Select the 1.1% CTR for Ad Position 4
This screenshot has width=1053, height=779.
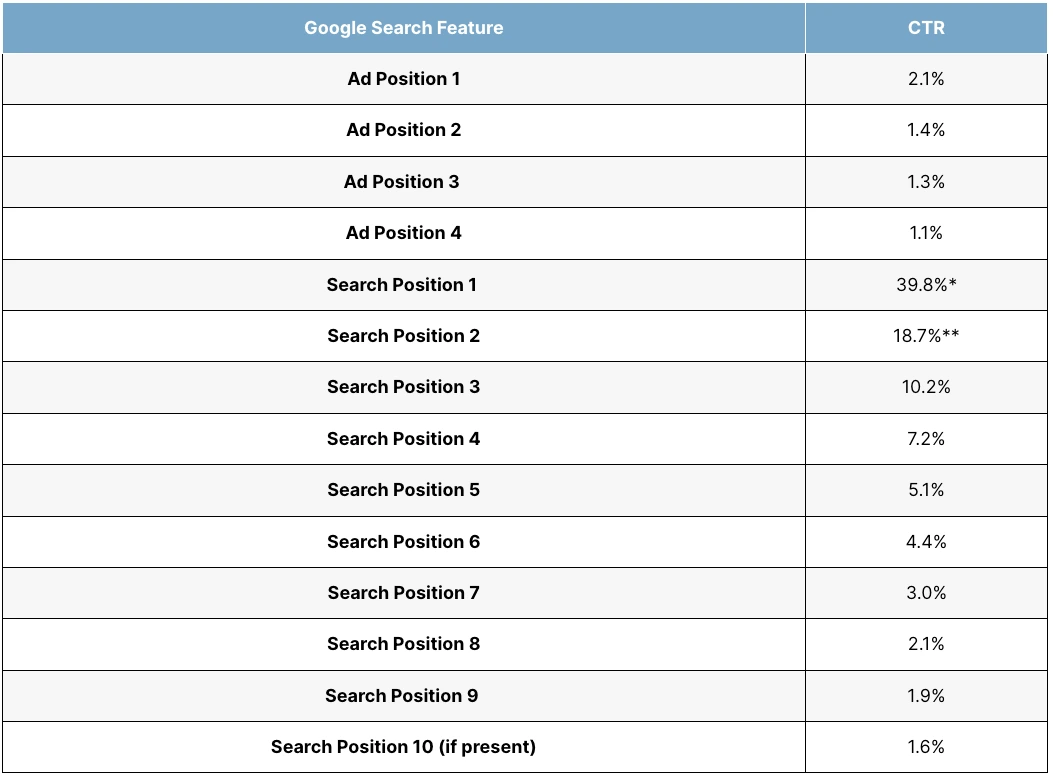(x=925, y=233)
